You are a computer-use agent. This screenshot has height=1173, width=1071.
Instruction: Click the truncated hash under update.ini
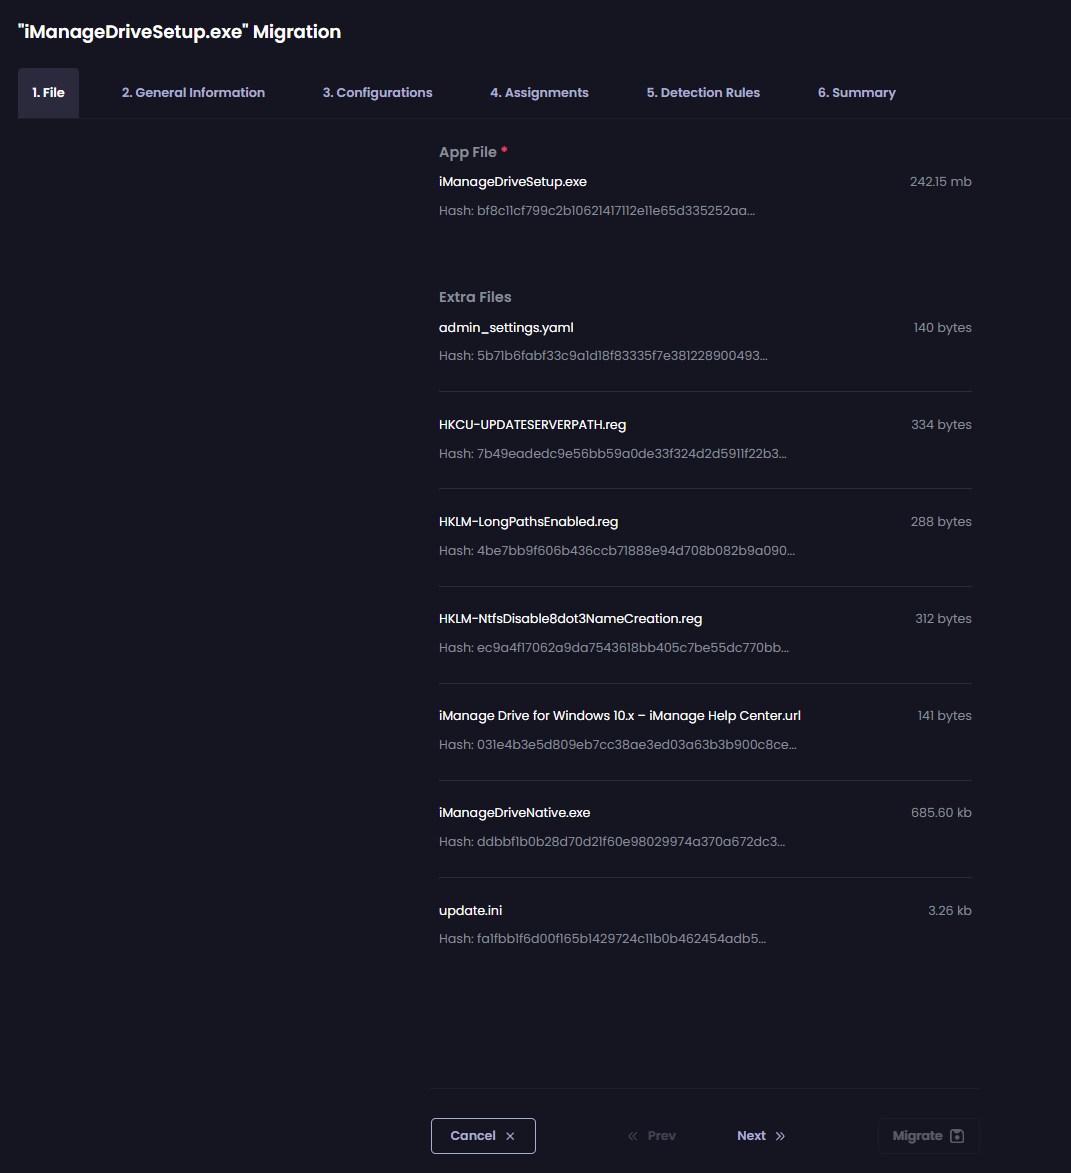(602, 938)
